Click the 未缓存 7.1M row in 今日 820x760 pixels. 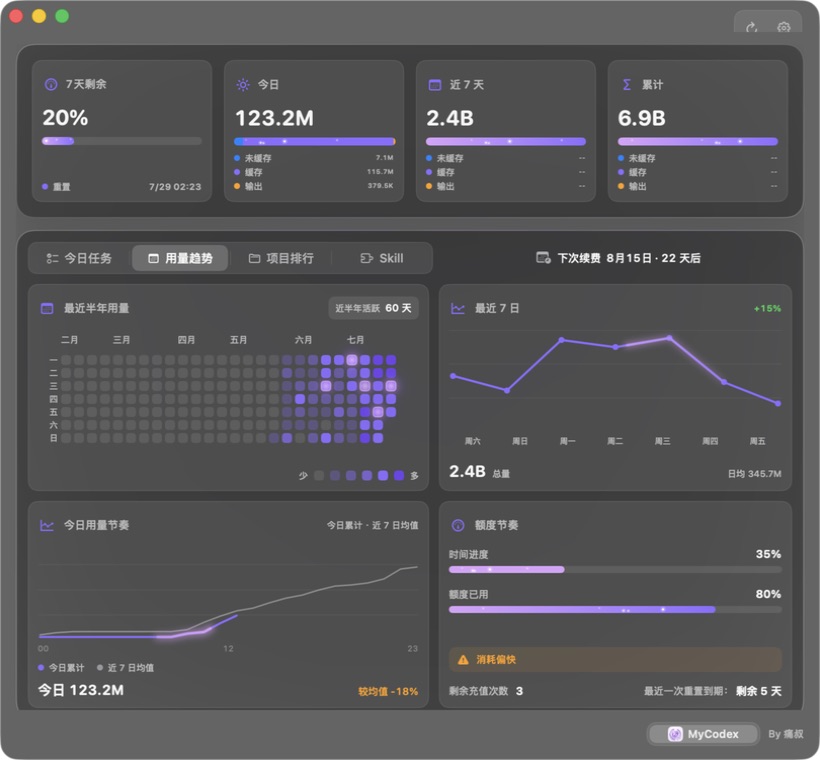tap(314, 158)
